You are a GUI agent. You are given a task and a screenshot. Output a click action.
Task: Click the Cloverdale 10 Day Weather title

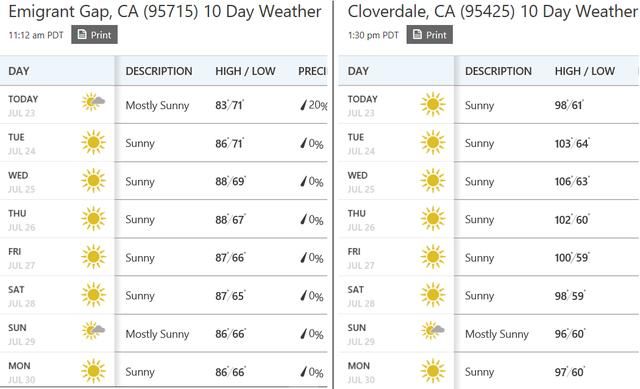493,11
